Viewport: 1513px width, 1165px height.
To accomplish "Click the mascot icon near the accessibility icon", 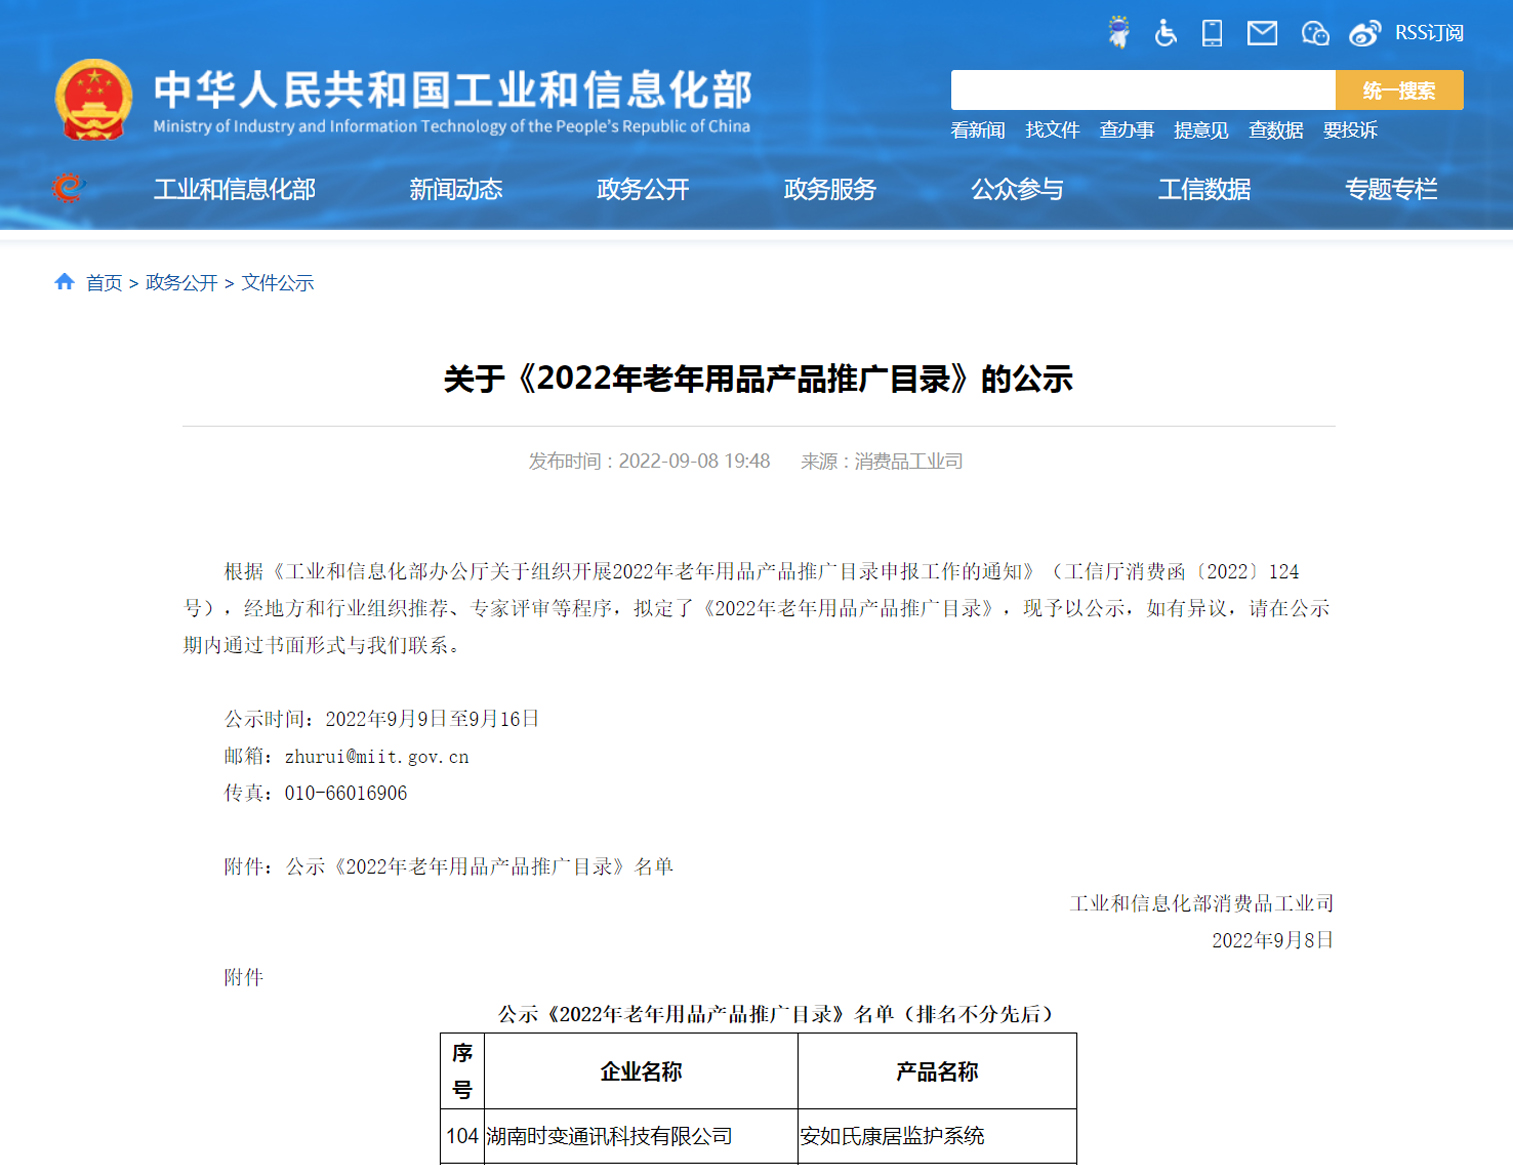I will pyautogui.click(x=1119, y=32).
